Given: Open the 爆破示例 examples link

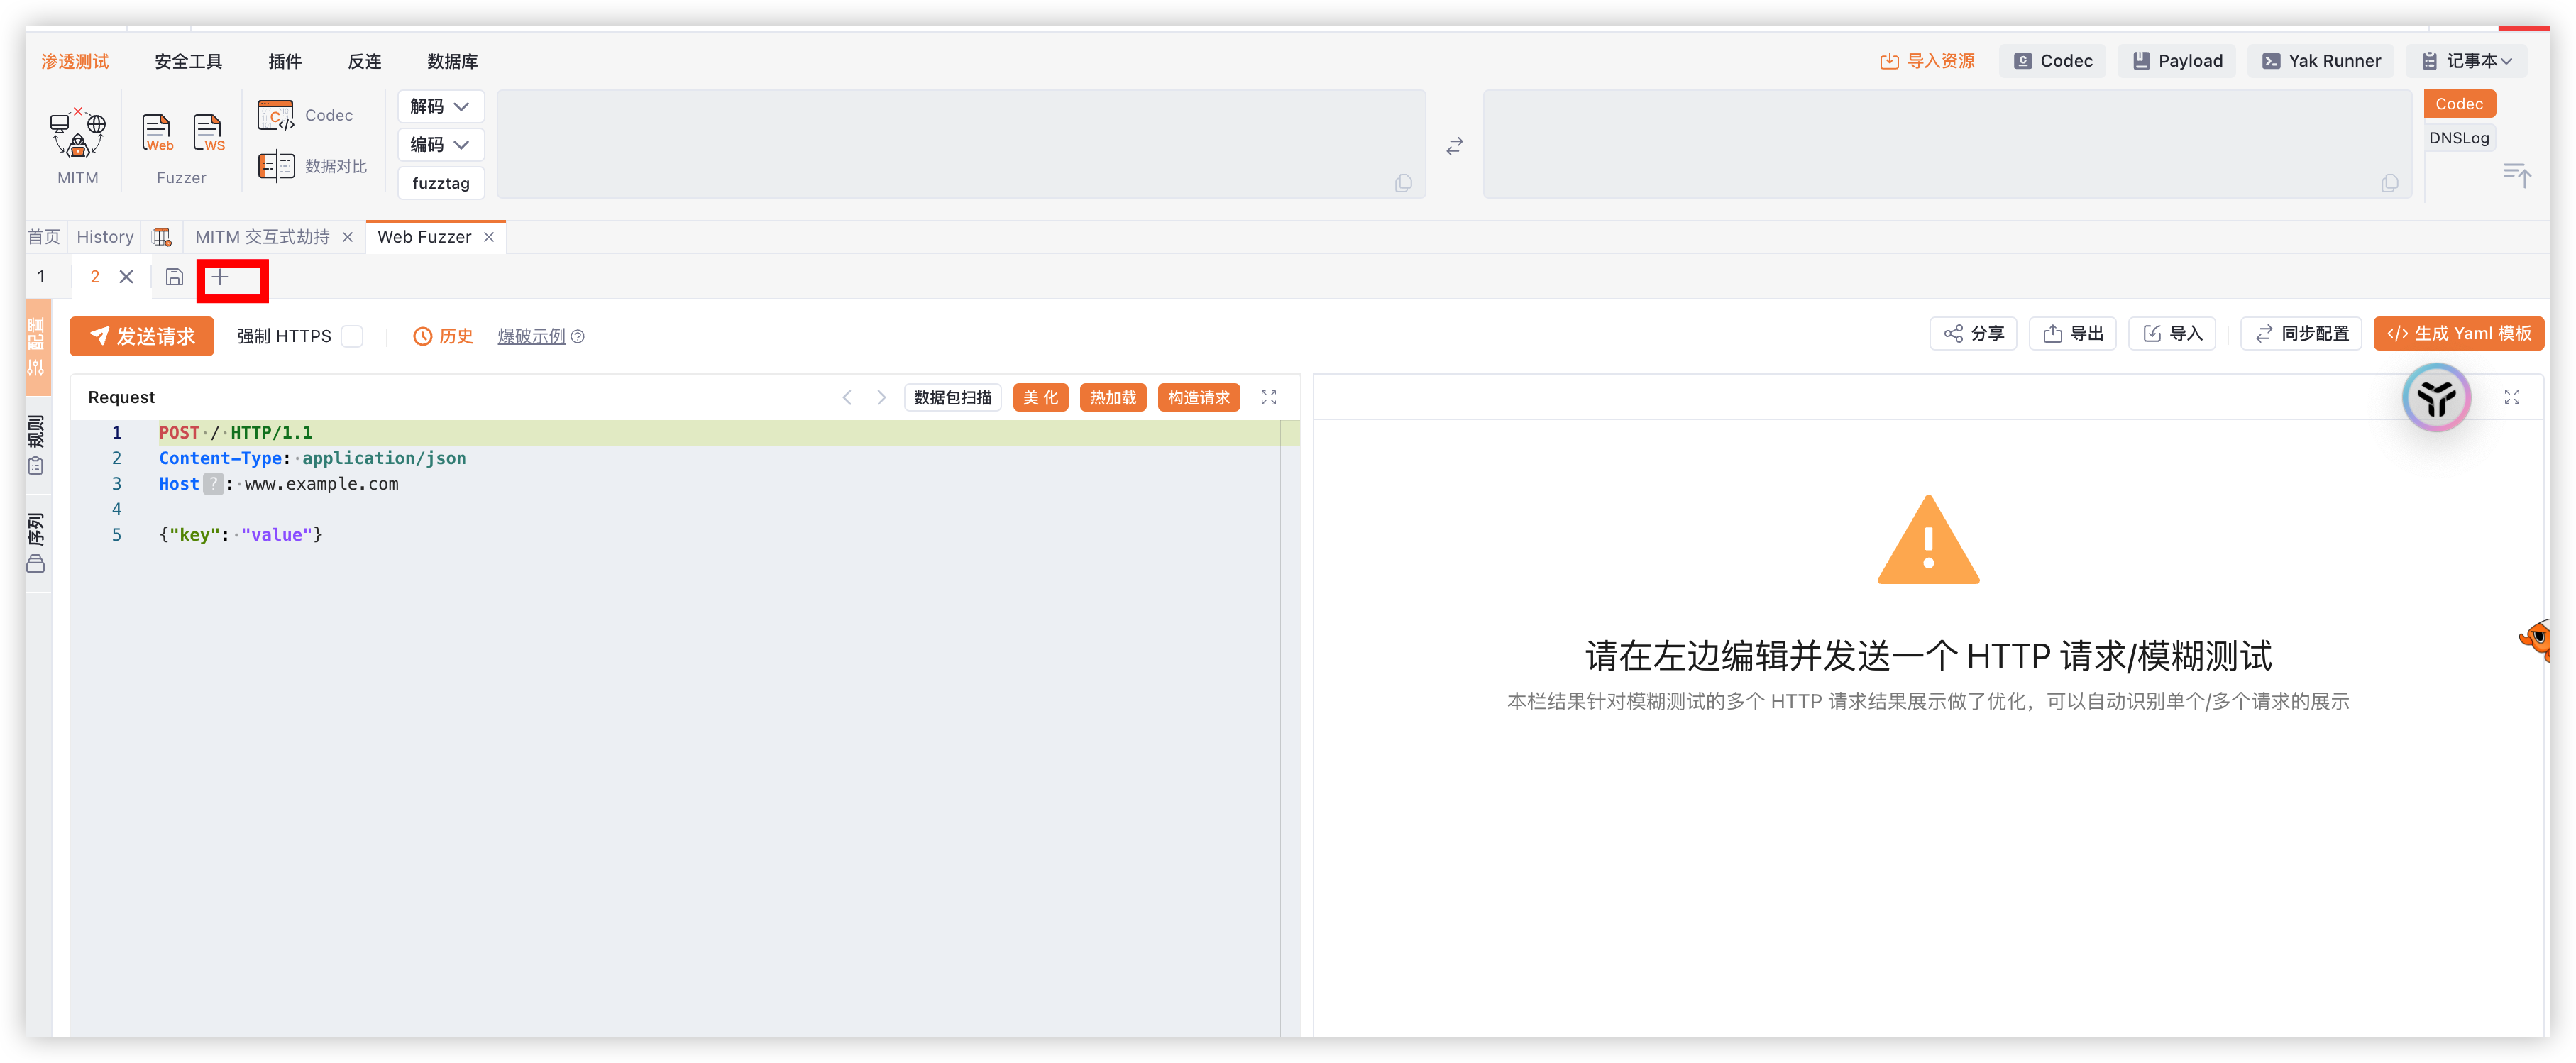Looking at the screenshot, I should [x=531, y=336].
